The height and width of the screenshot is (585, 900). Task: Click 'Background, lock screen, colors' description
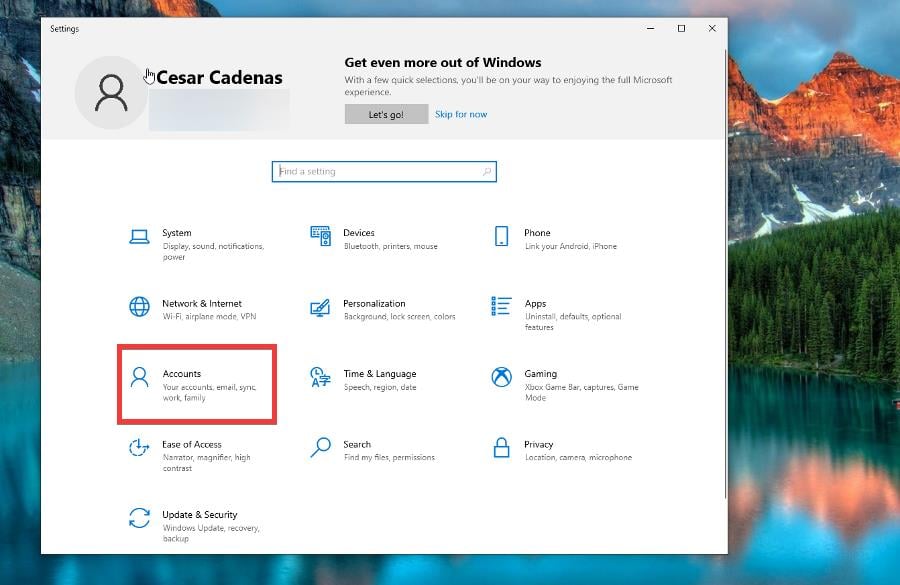pos(399,316)
